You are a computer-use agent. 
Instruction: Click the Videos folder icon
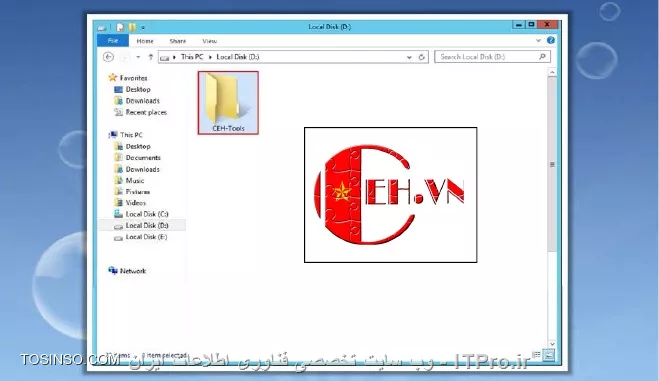pos(119,203)
